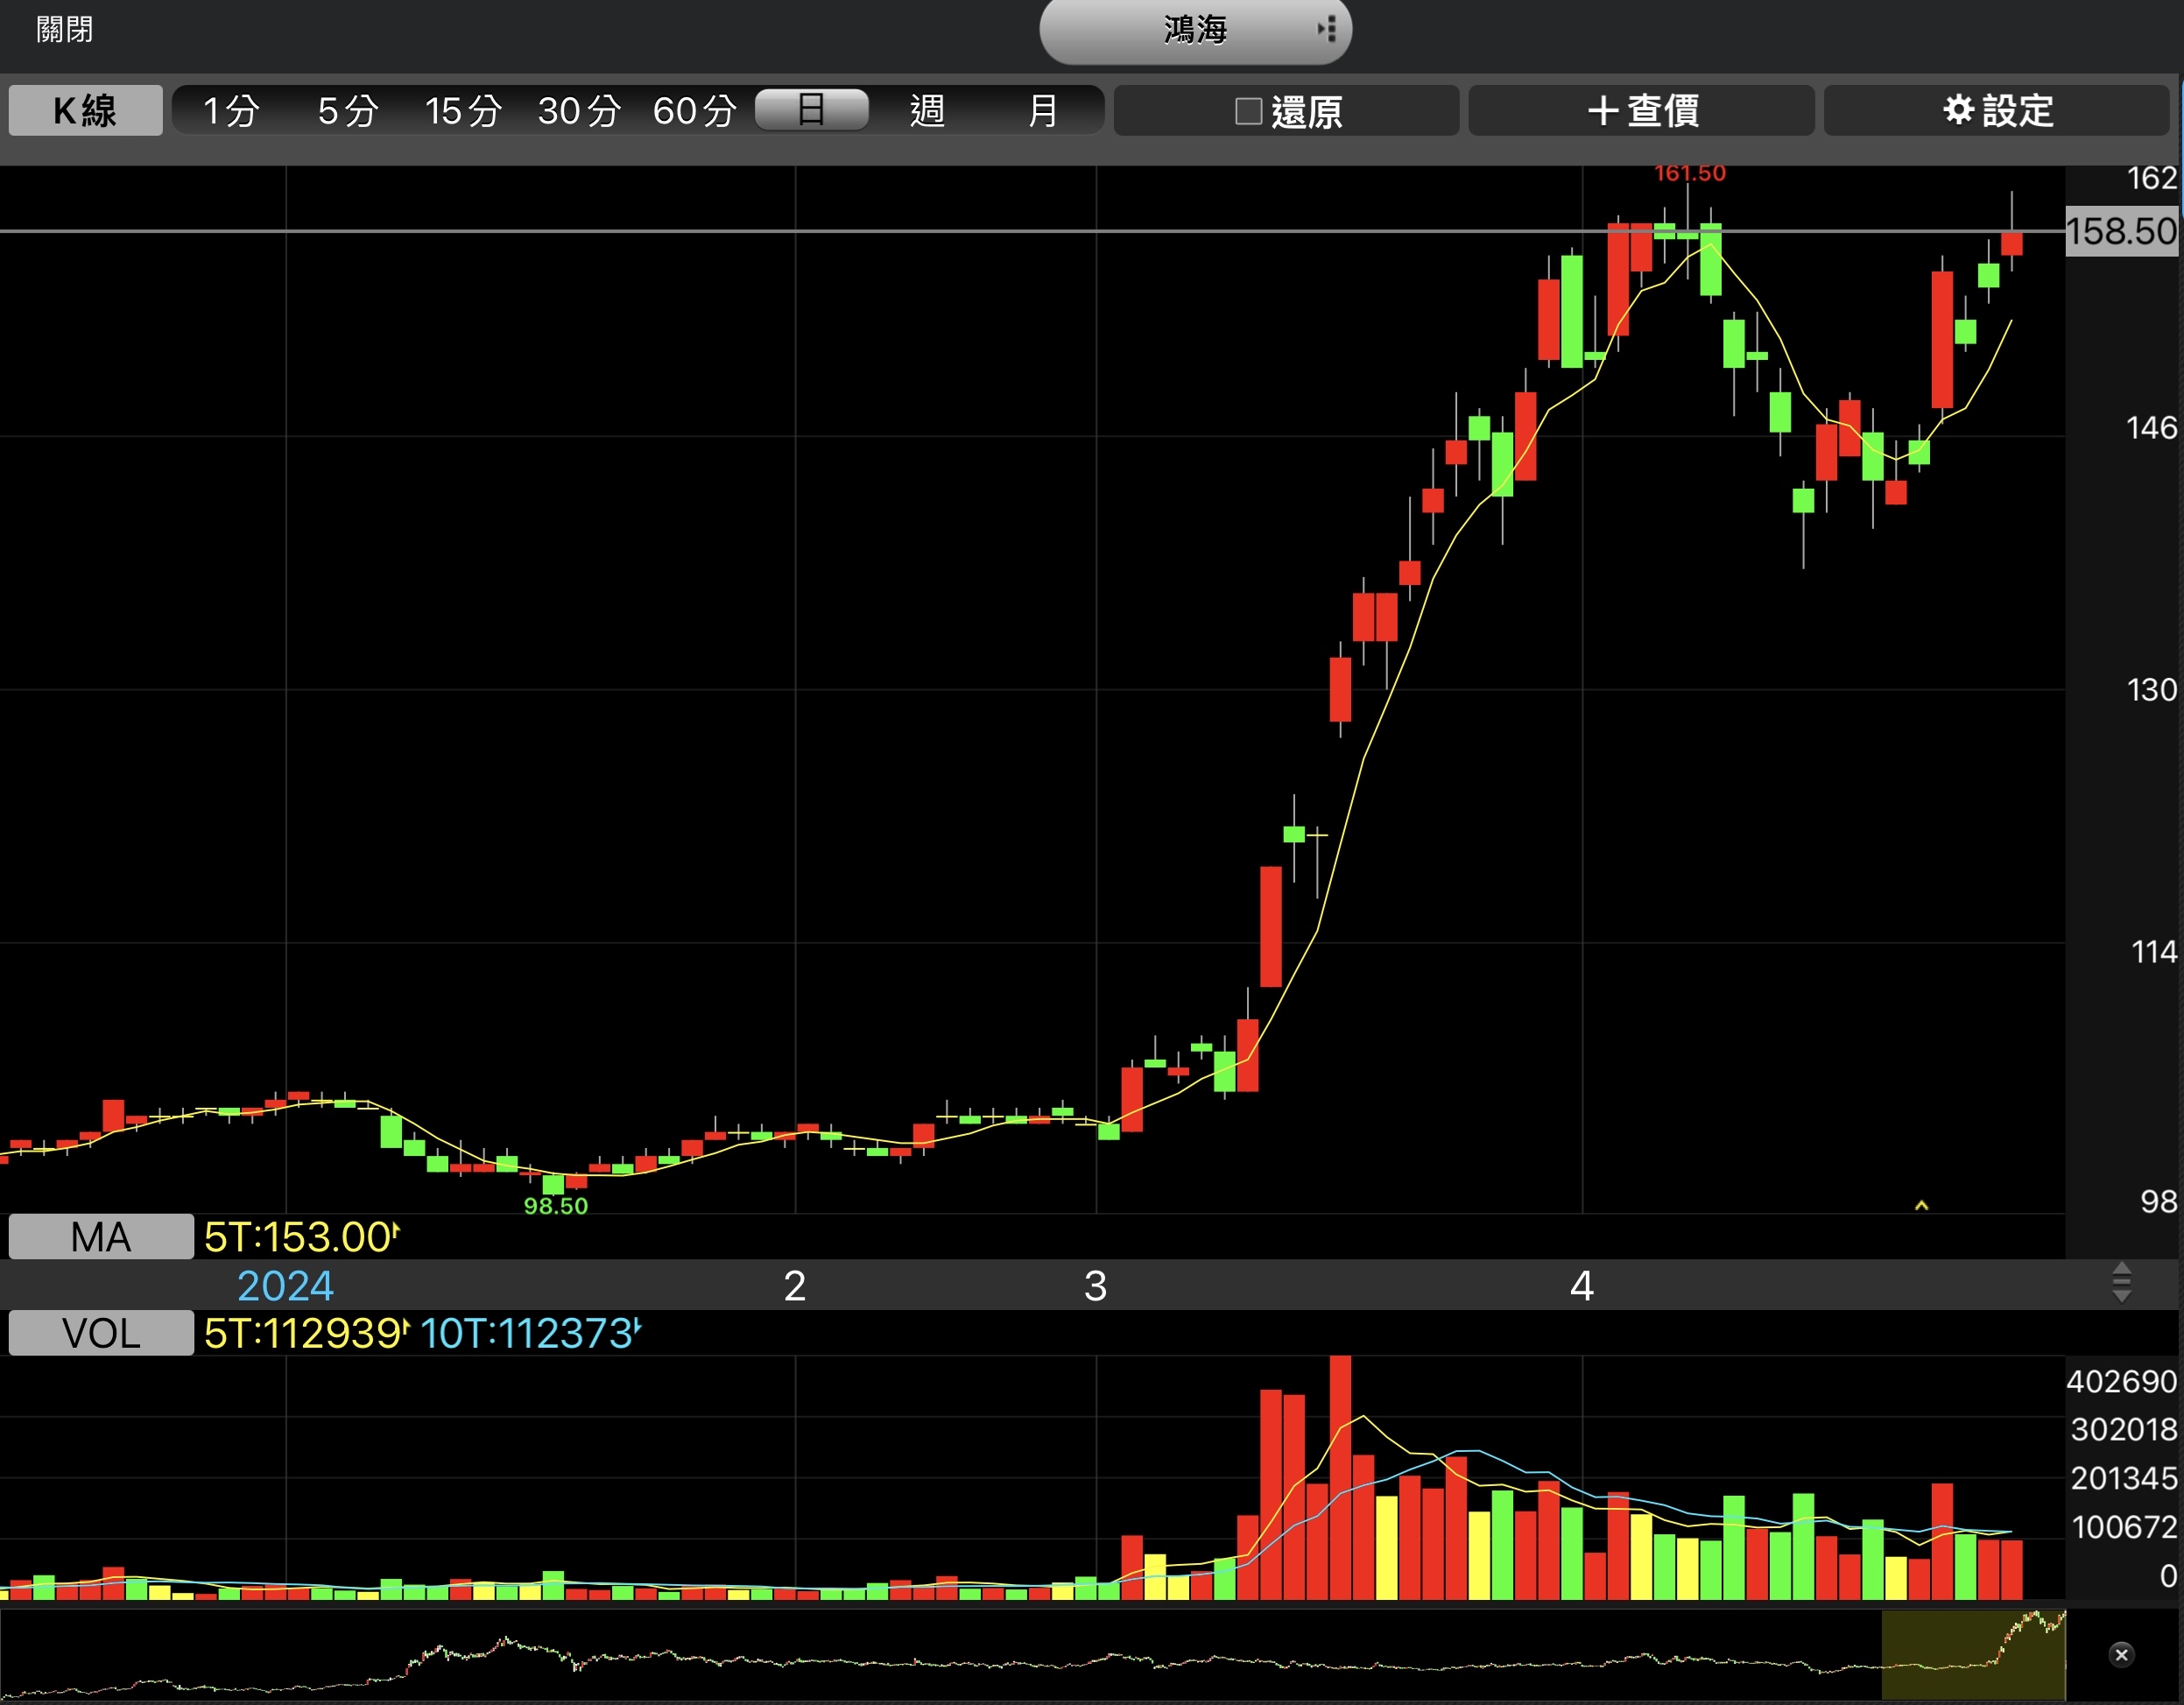The image size is (2184, 1705).
Task: Click the panel resize up-down arrows
Action: [2121, 1283]
